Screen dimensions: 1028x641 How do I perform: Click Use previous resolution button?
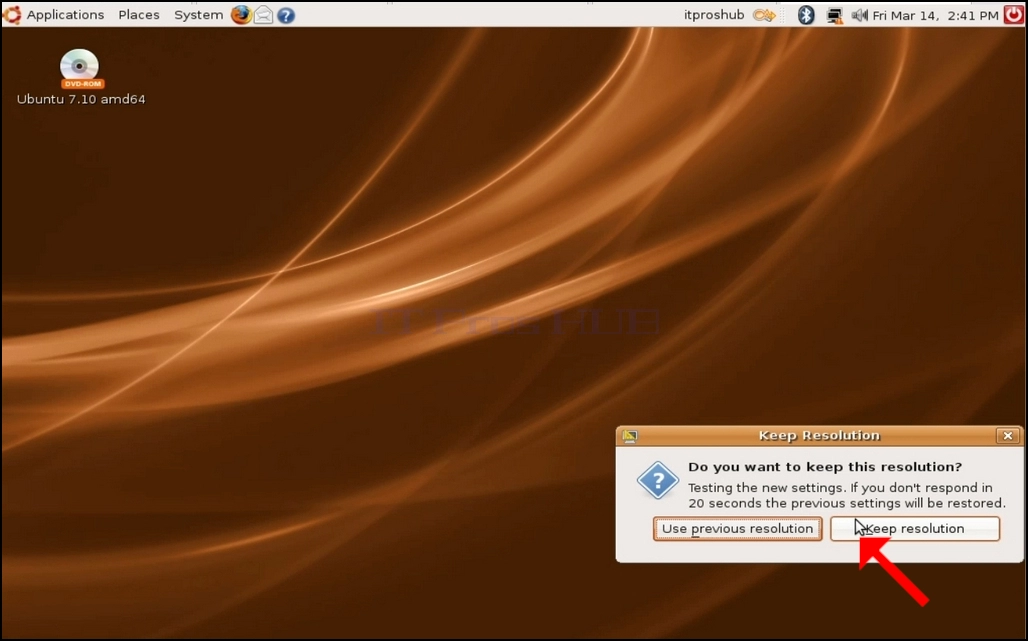click(x=738, y=529)
